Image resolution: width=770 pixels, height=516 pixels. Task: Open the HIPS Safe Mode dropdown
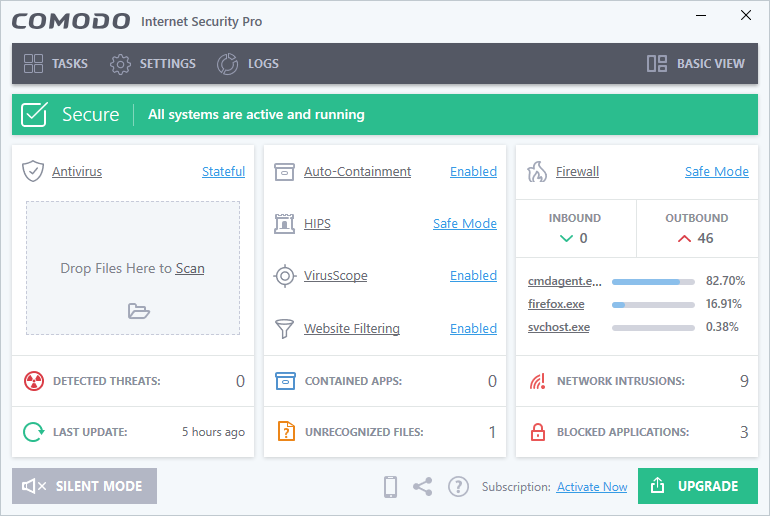(464, 223)
